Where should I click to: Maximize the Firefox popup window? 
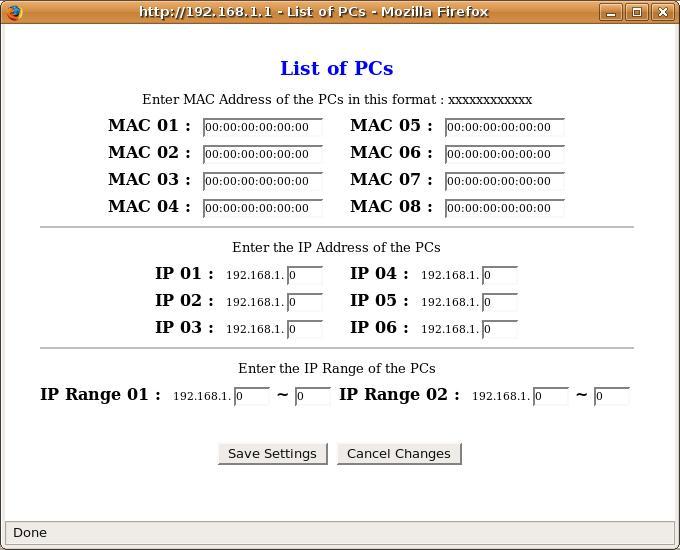pos(636,12)
